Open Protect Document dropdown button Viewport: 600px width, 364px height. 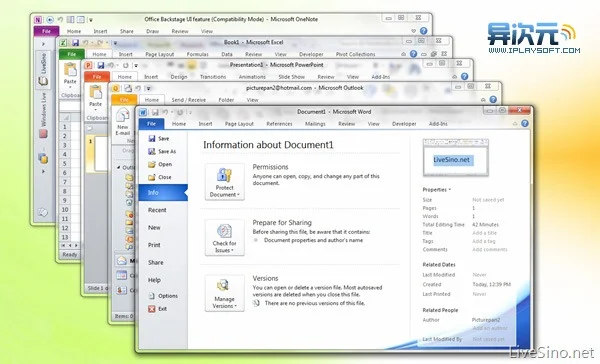coord(225,182)
